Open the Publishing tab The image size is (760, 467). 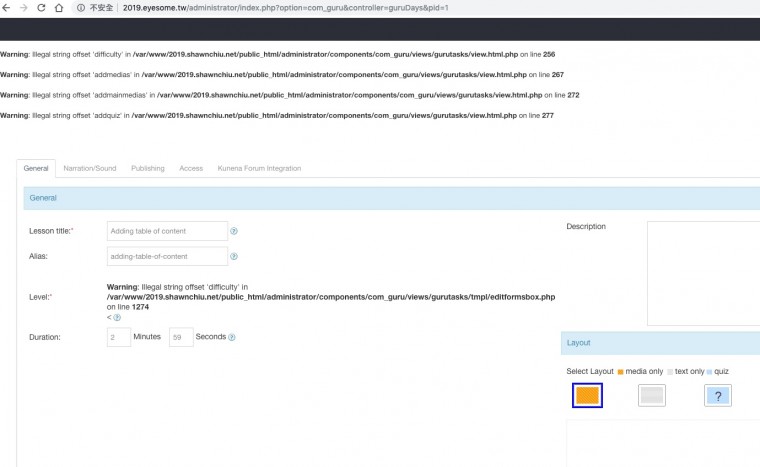coord(148,168)
